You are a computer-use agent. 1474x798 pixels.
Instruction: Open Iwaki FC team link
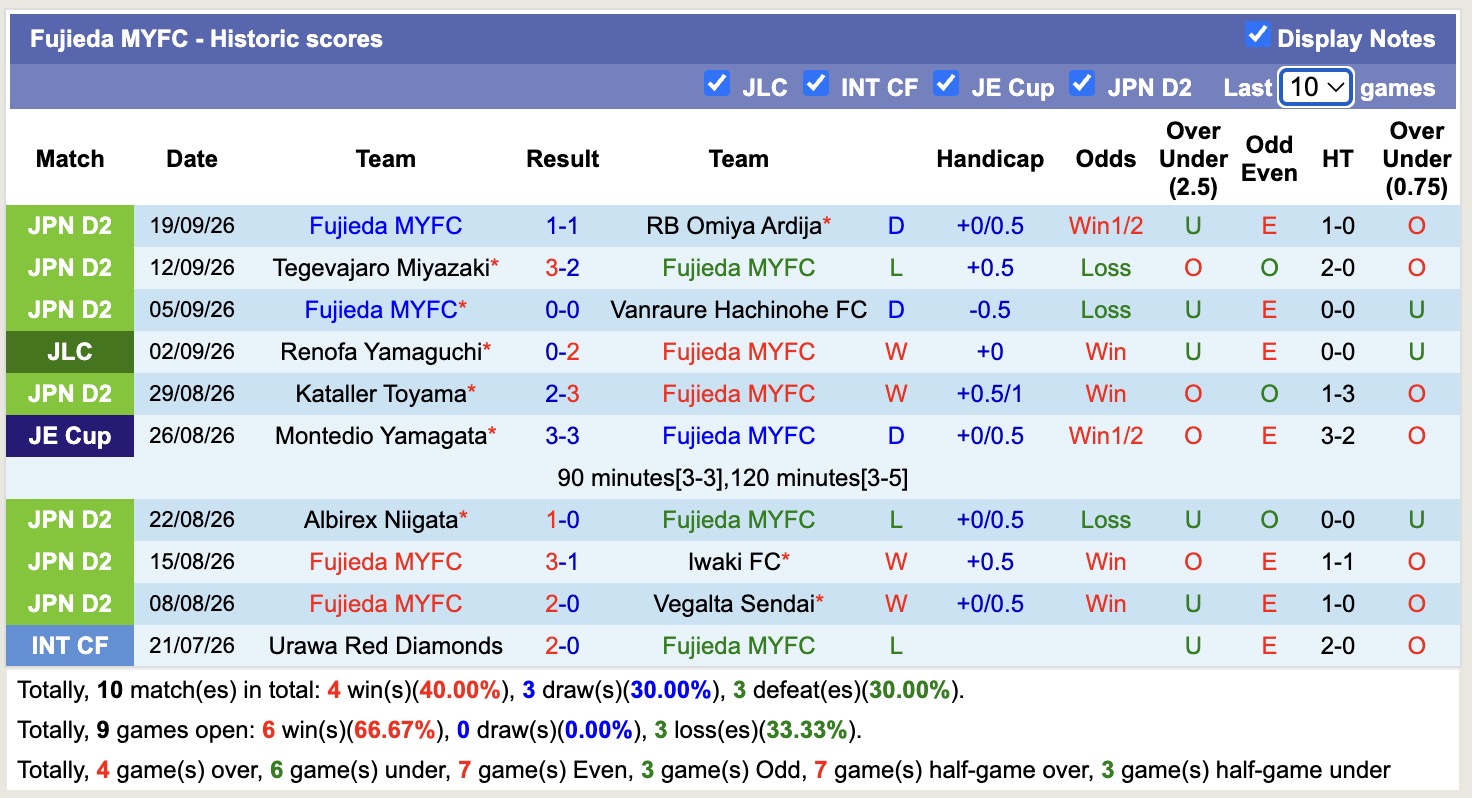pyautogui.click(x=734, y=562)
